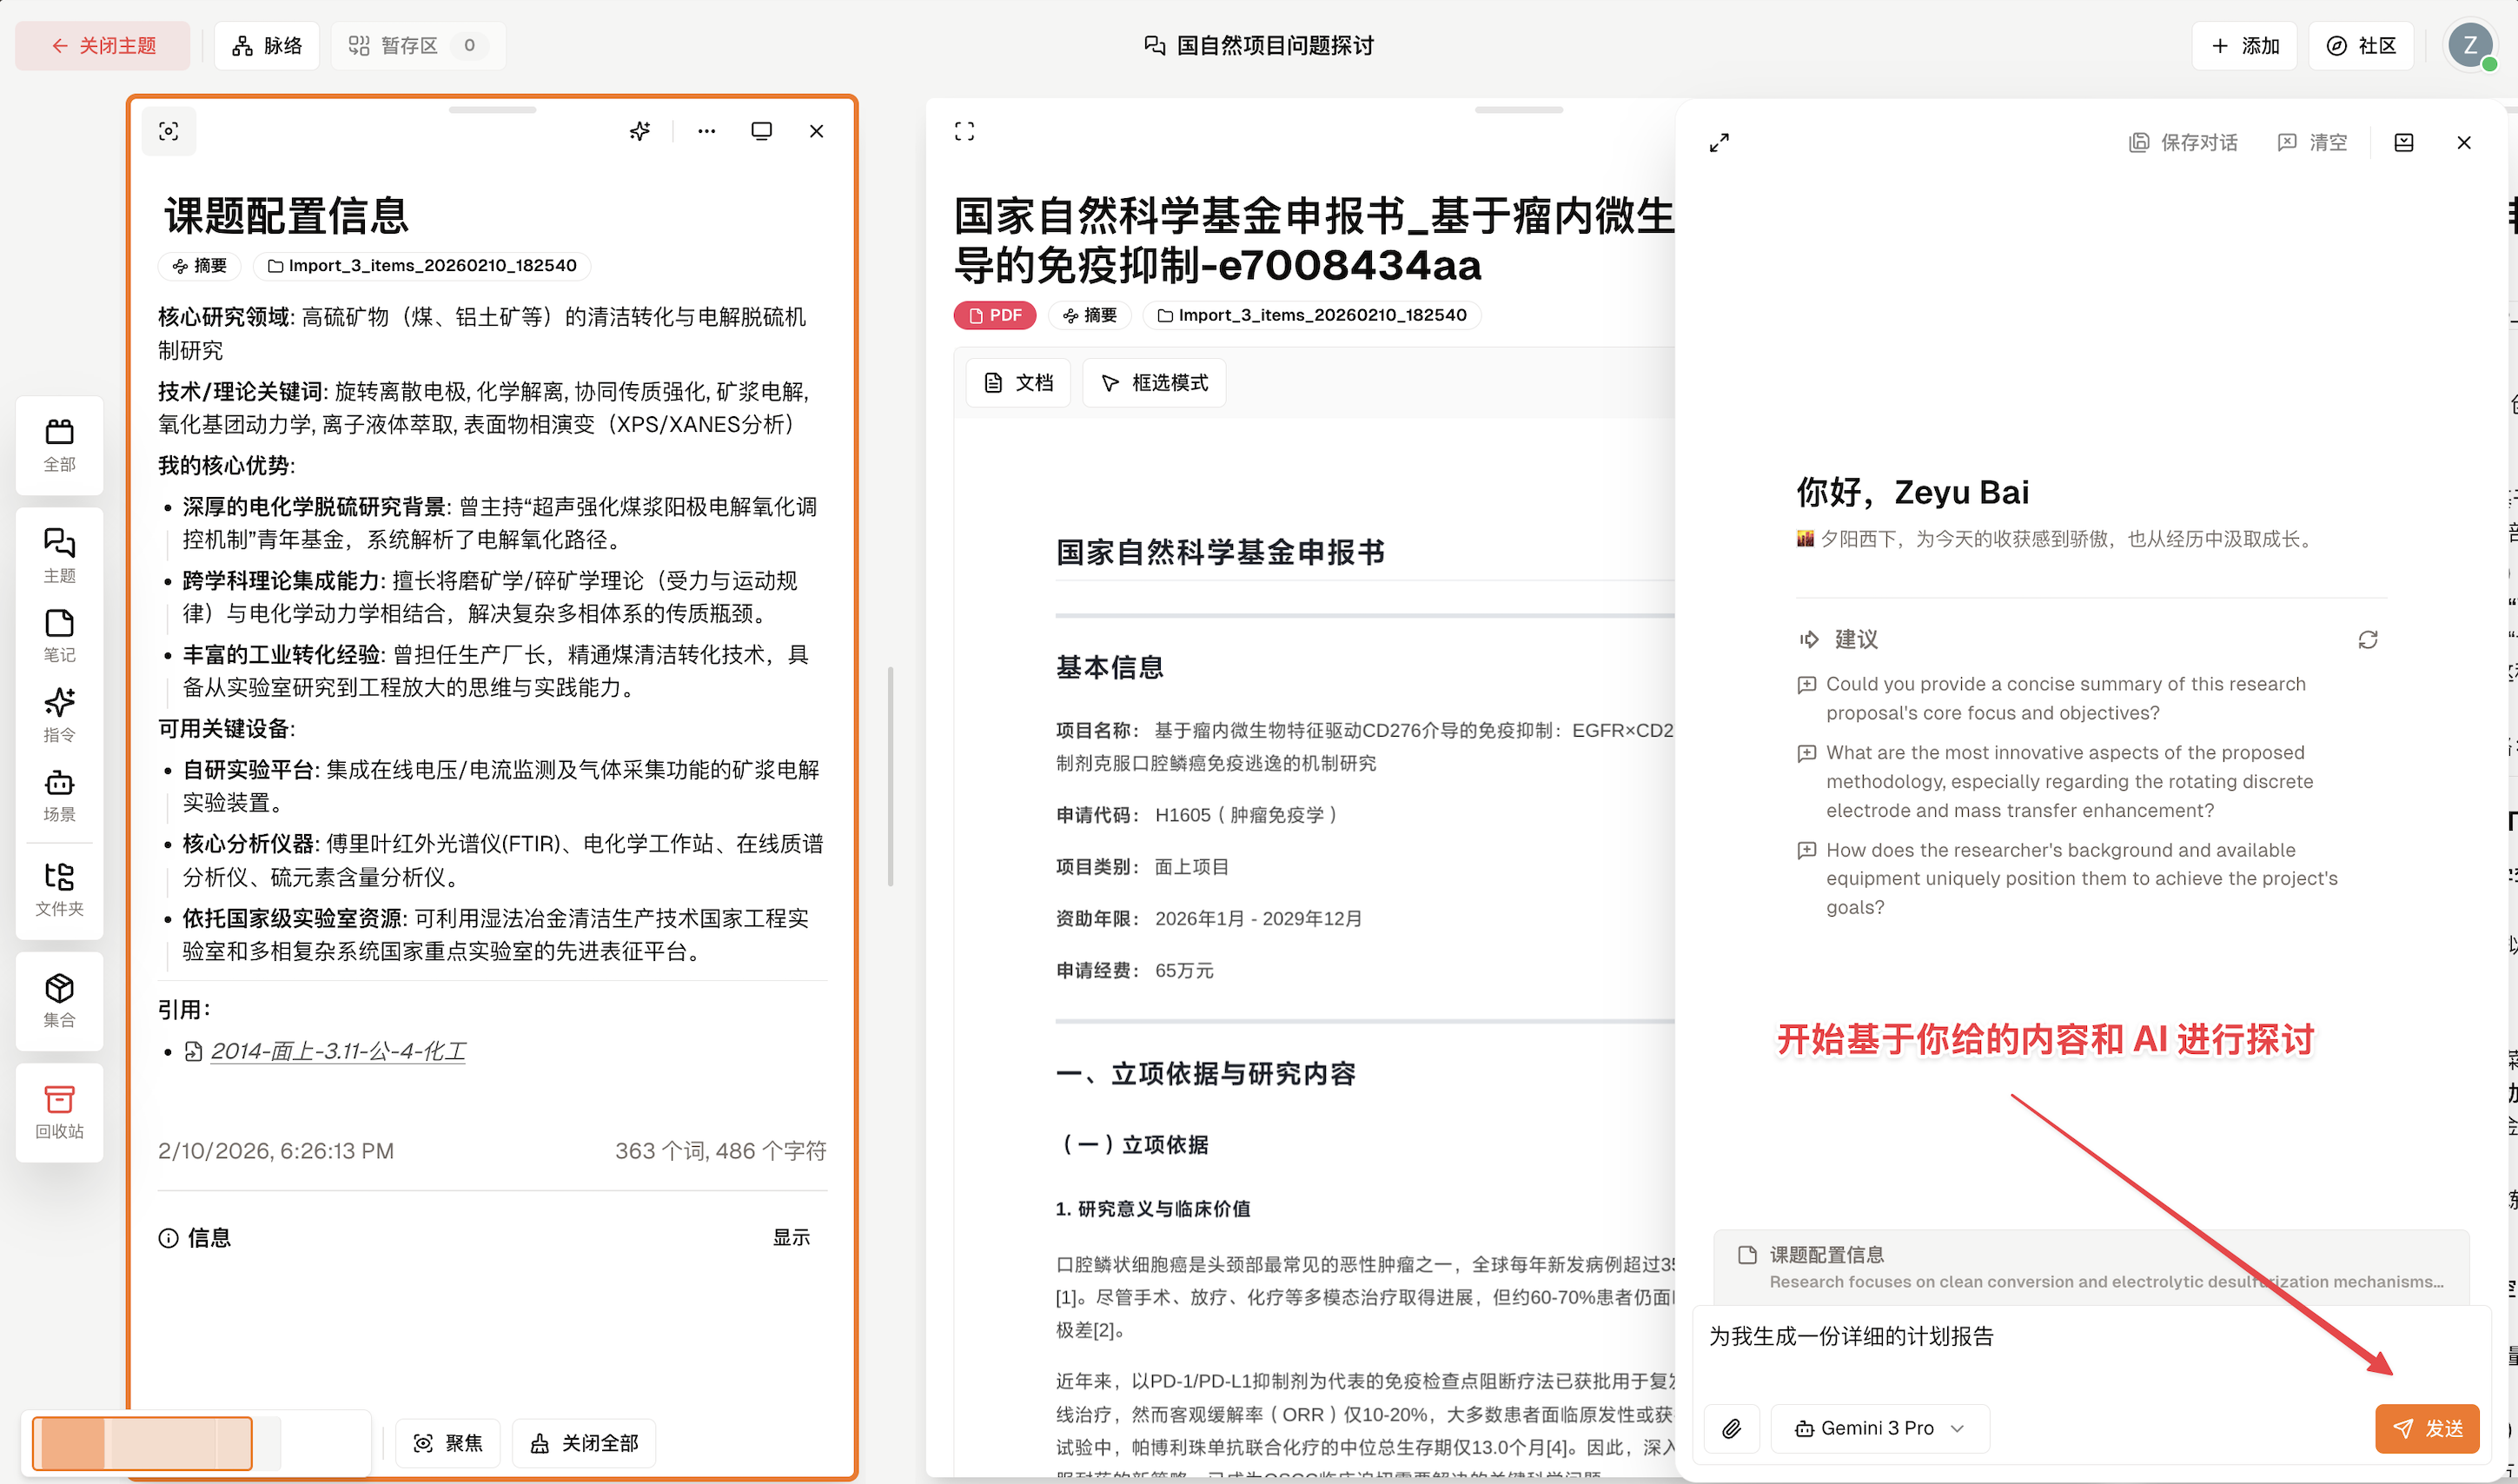Viewport: 2518px width, 1484px height.
Task: Open the 指令 commands sidebar icon
Action: 59,714
